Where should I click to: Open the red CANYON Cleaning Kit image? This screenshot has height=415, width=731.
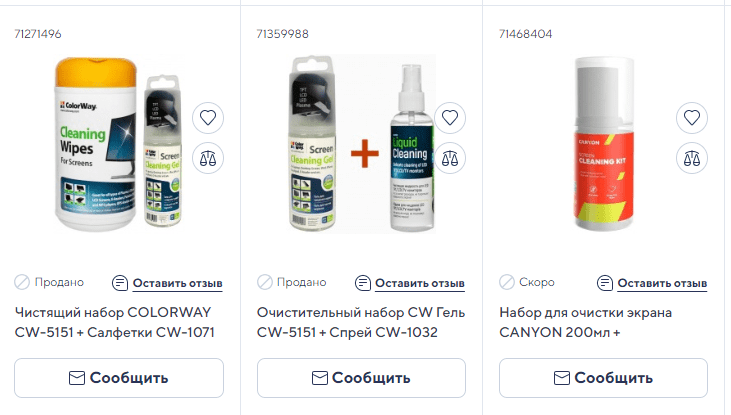coord(603,144)
